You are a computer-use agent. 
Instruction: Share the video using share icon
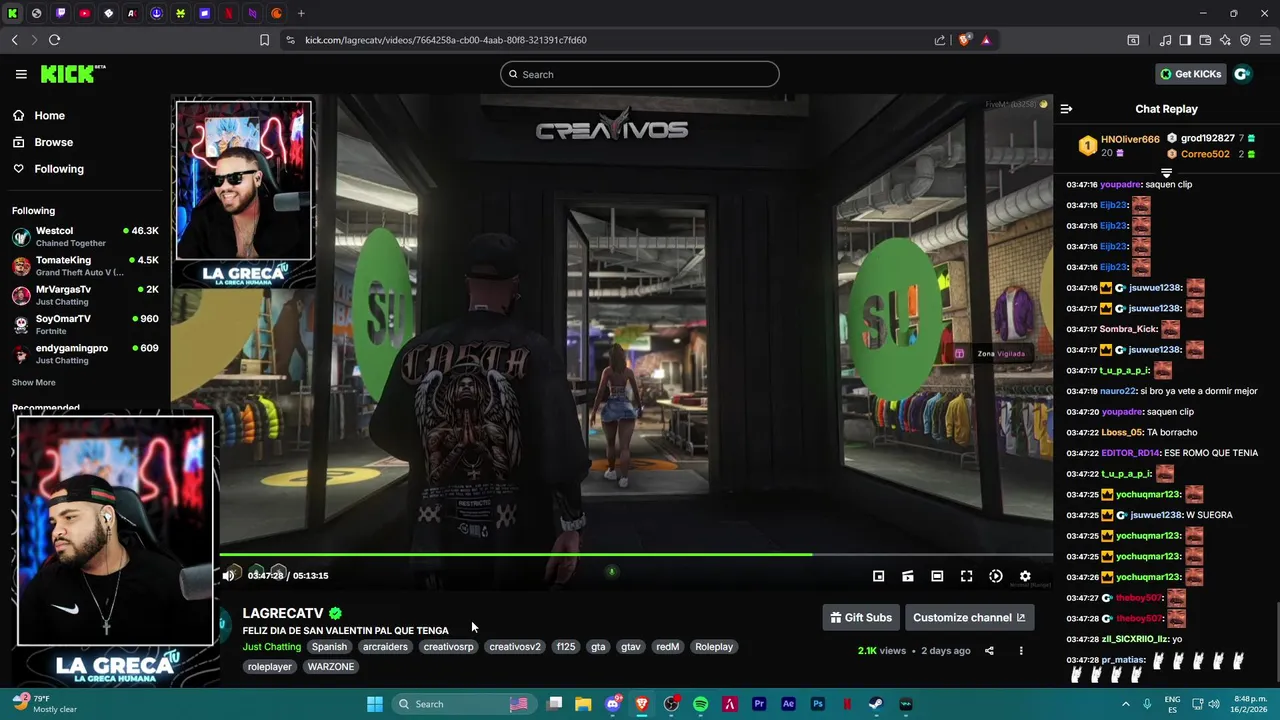point(989,651)
